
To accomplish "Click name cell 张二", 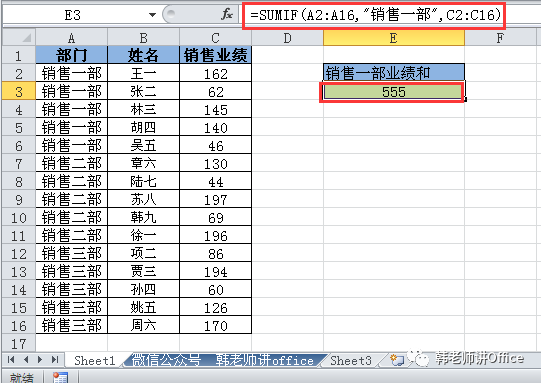I will tap(144, 91).
